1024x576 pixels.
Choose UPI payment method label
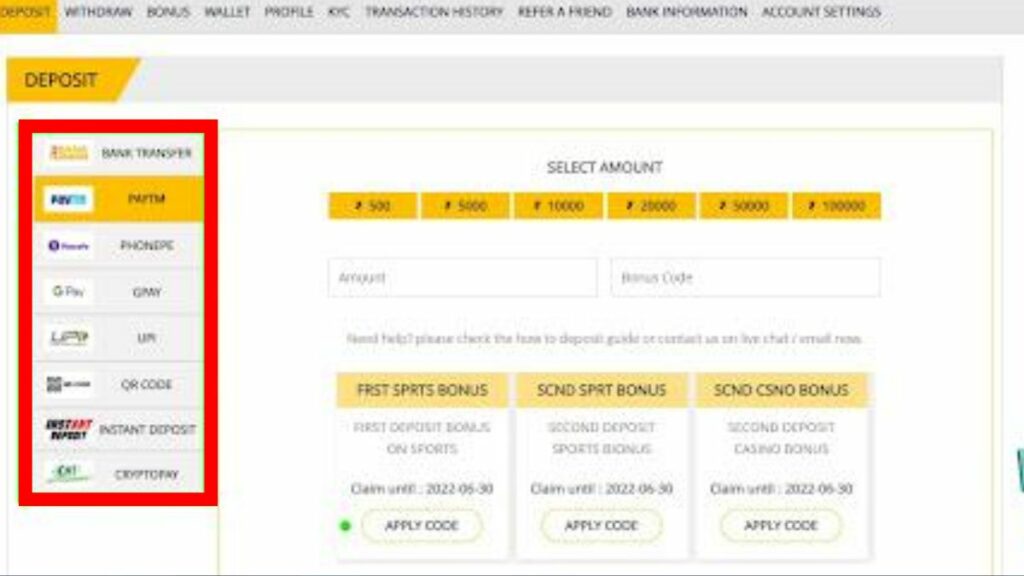click(147, 338)
